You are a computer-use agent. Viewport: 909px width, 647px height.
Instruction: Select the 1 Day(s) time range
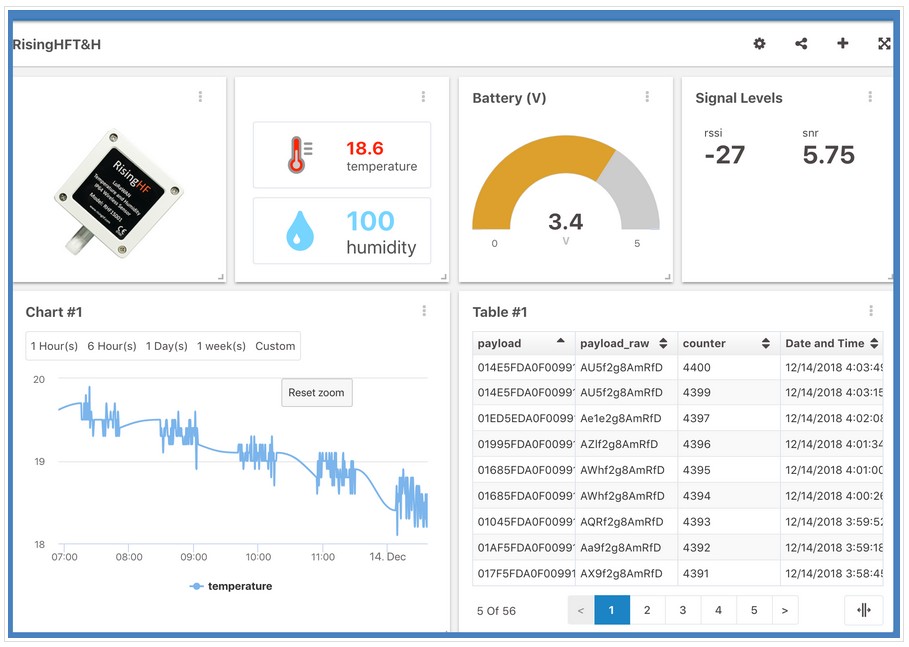[x=166, y=346]
